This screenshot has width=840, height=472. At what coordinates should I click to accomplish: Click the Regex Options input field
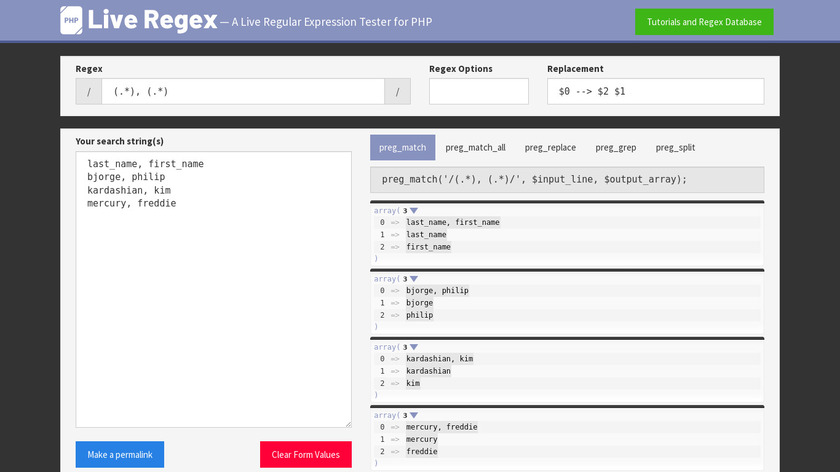pyautogui.click(x=478, y=92)
